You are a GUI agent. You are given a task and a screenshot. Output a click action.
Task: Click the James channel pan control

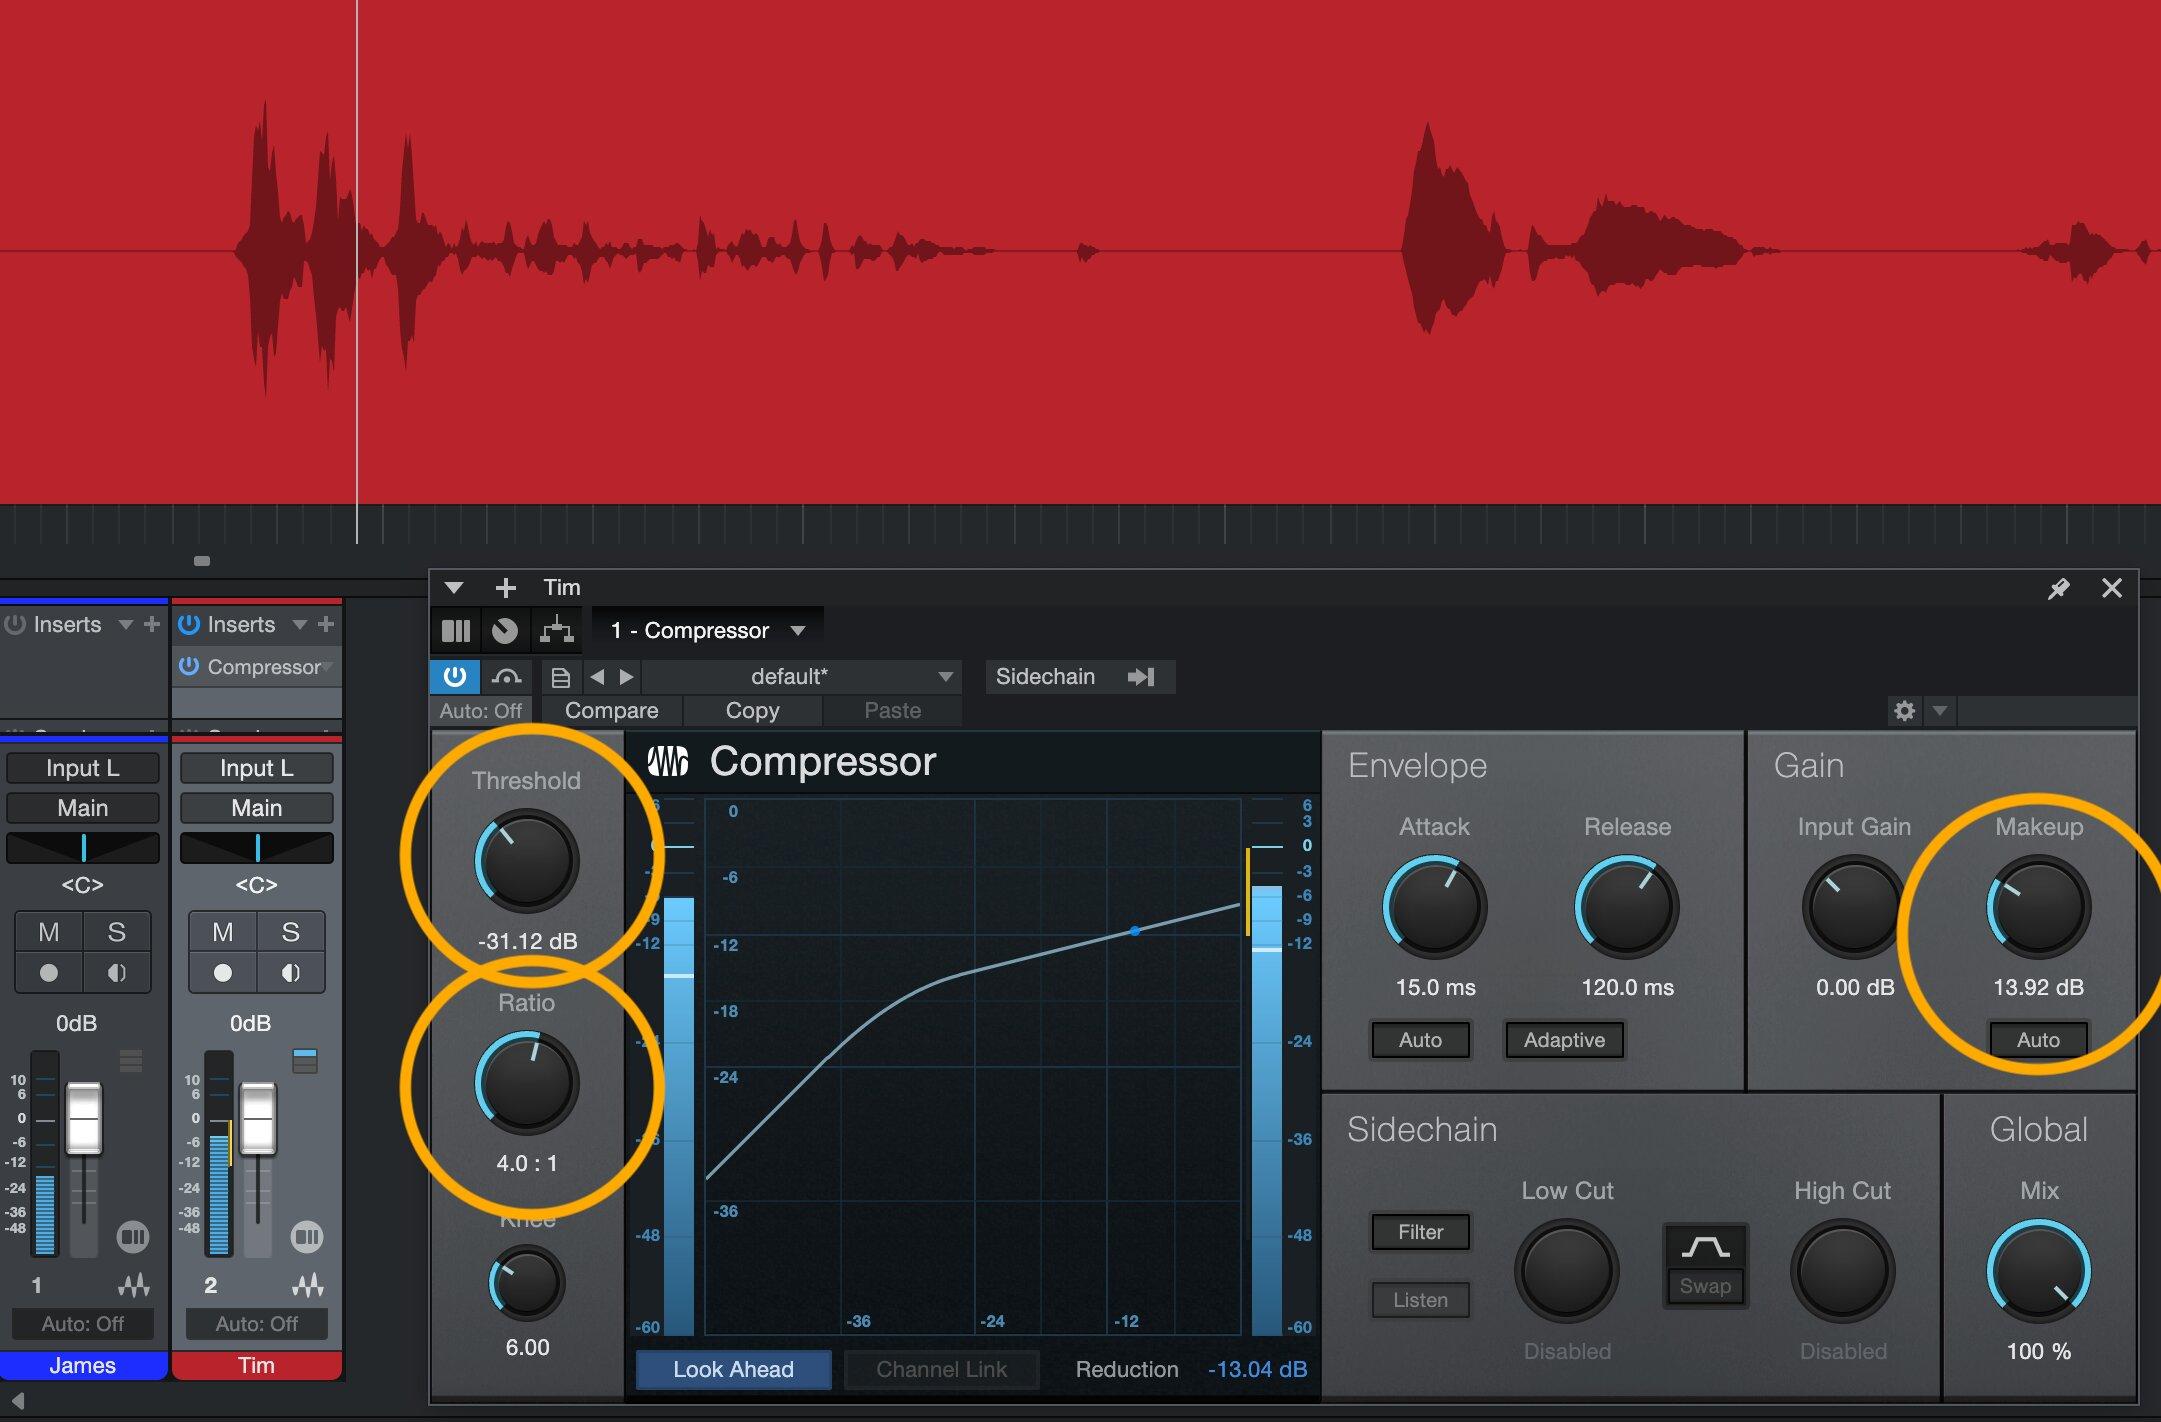coord(83,848)
